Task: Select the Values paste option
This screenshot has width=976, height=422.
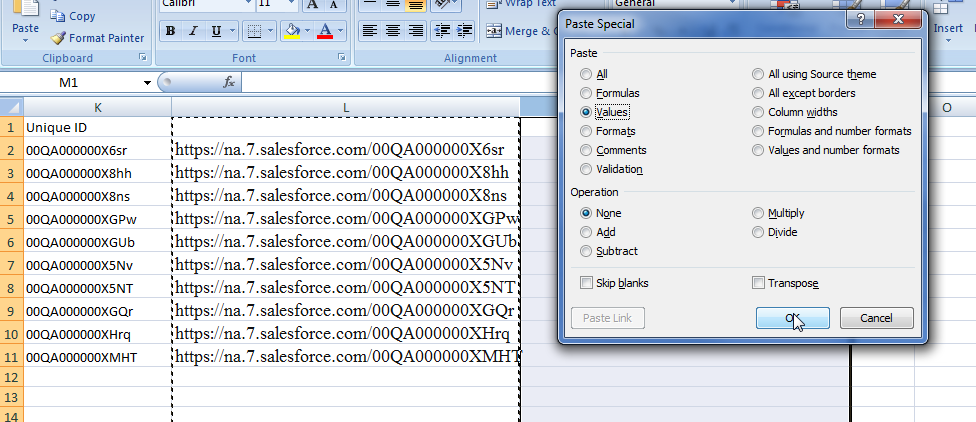Action: pos(586,112)
